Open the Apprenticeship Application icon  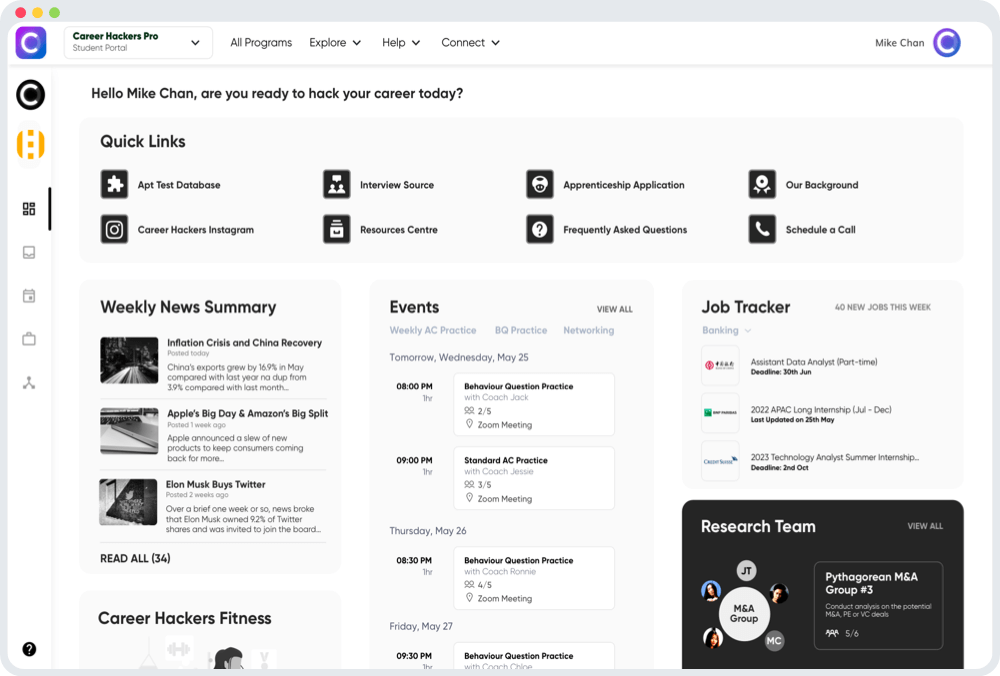coord(540,185)
